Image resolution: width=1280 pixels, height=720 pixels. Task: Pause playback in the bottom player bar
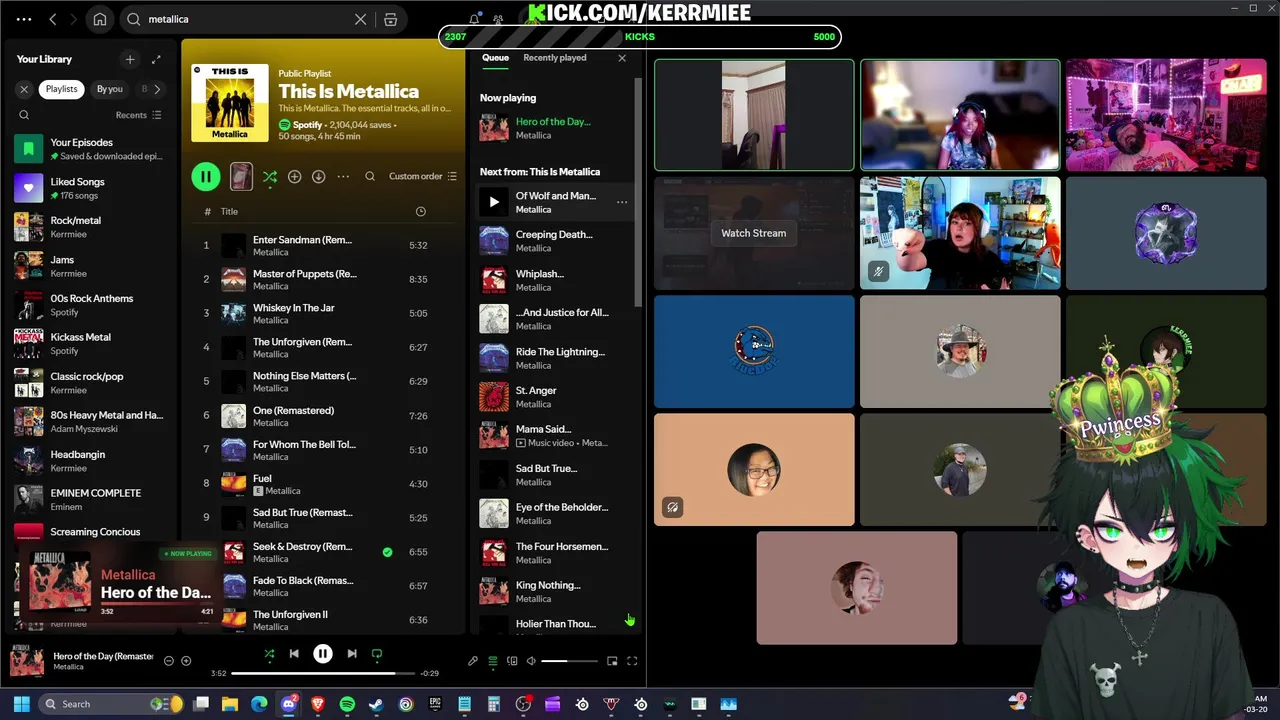[x=323, y=654]
